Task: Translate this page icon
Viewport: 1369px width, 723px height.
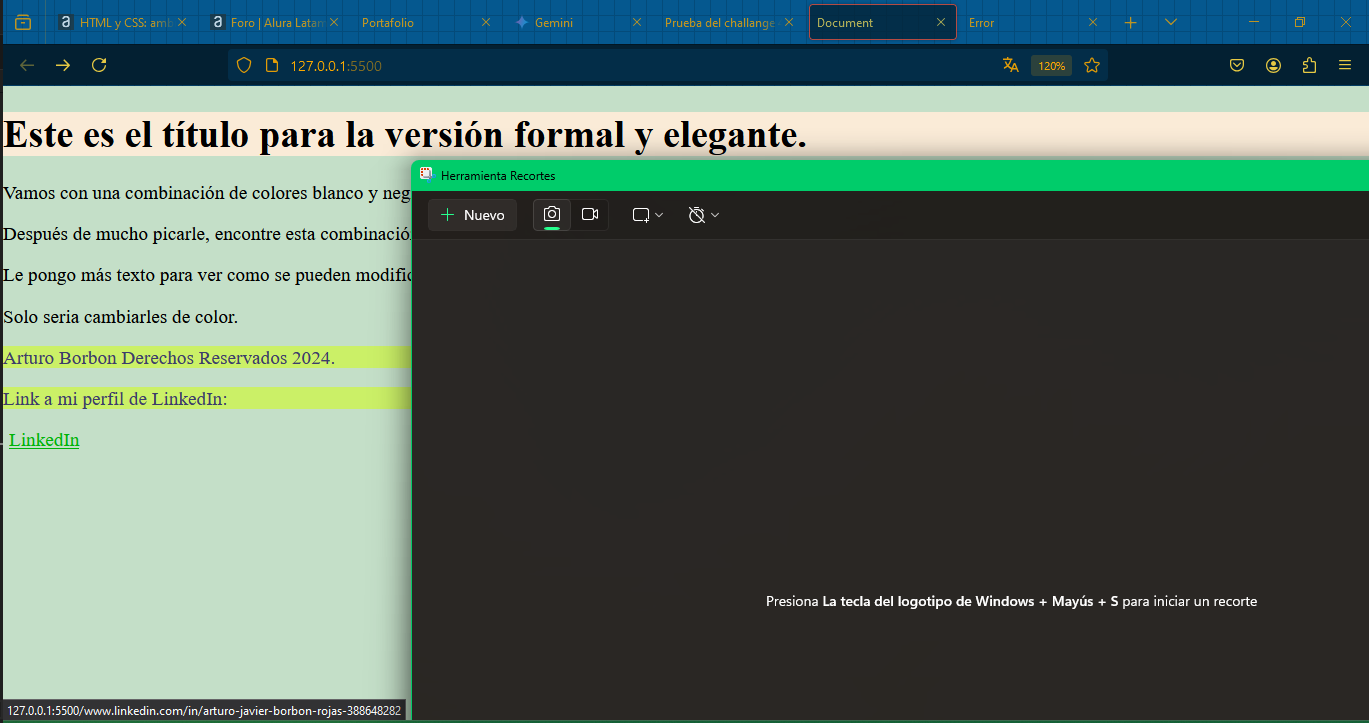Action: click(x=1011, y=66)
